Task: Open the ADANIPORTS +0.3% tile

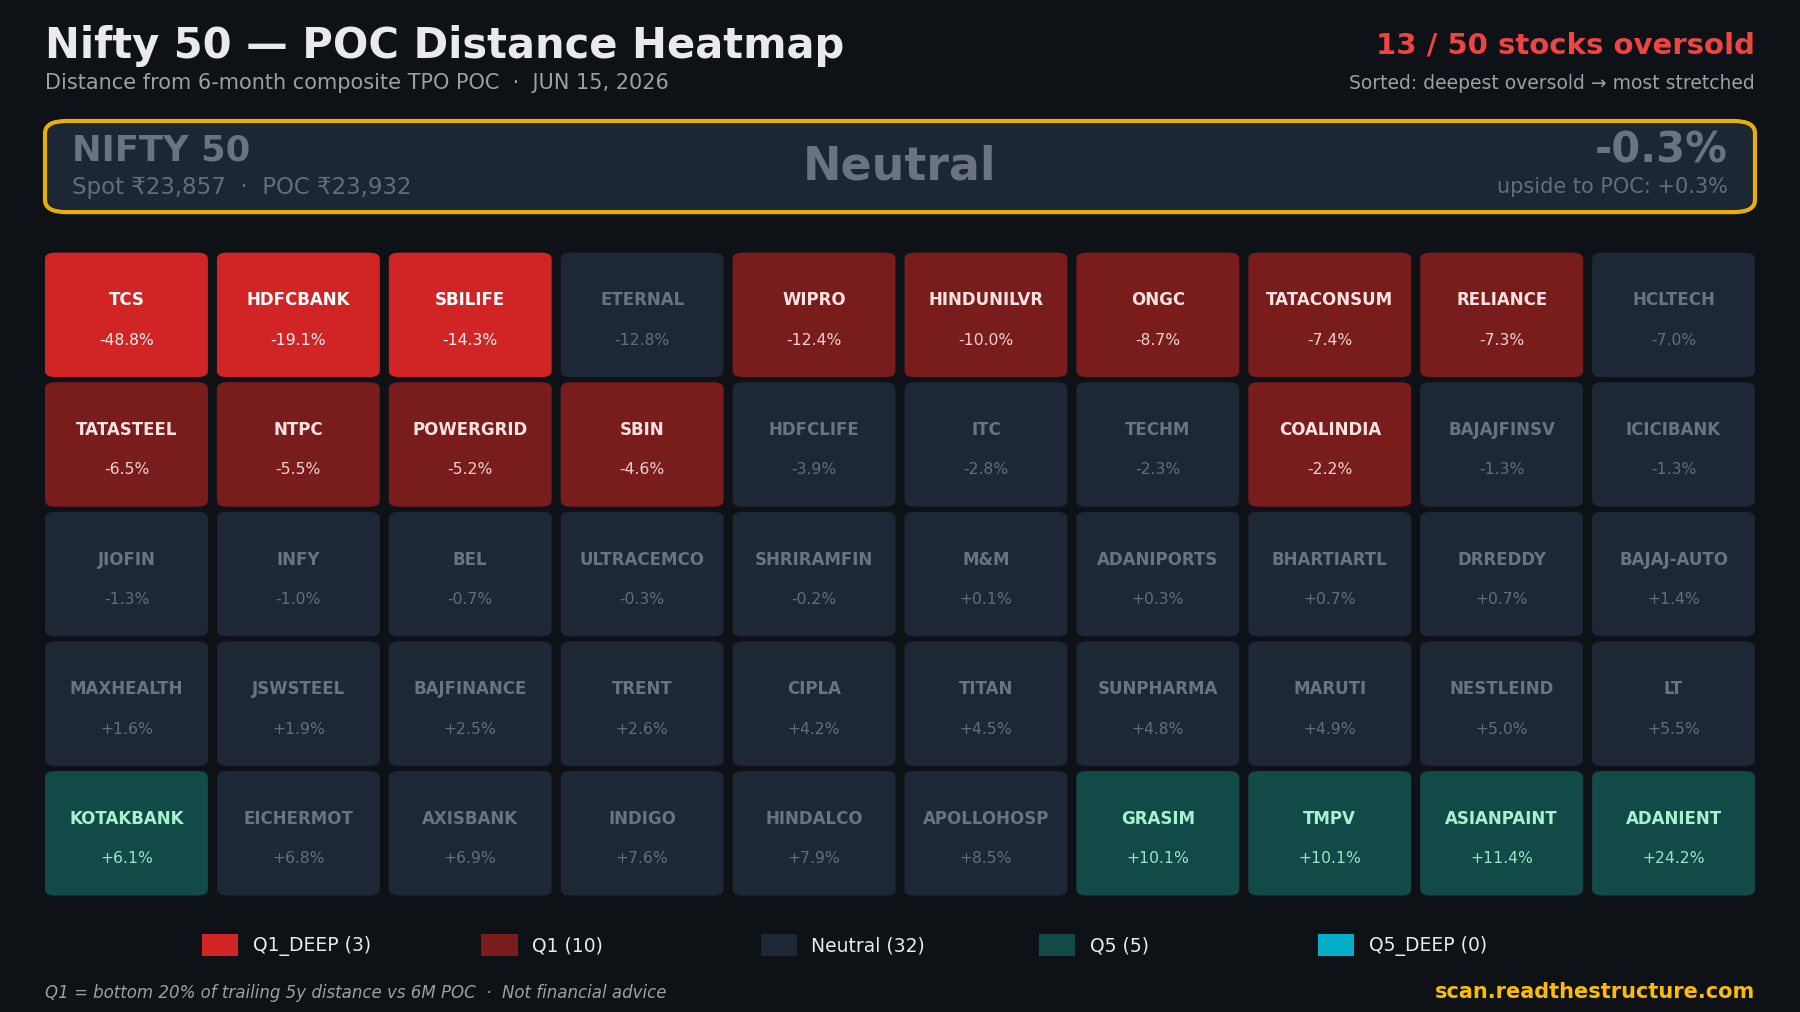Action: click(1158, 574)
